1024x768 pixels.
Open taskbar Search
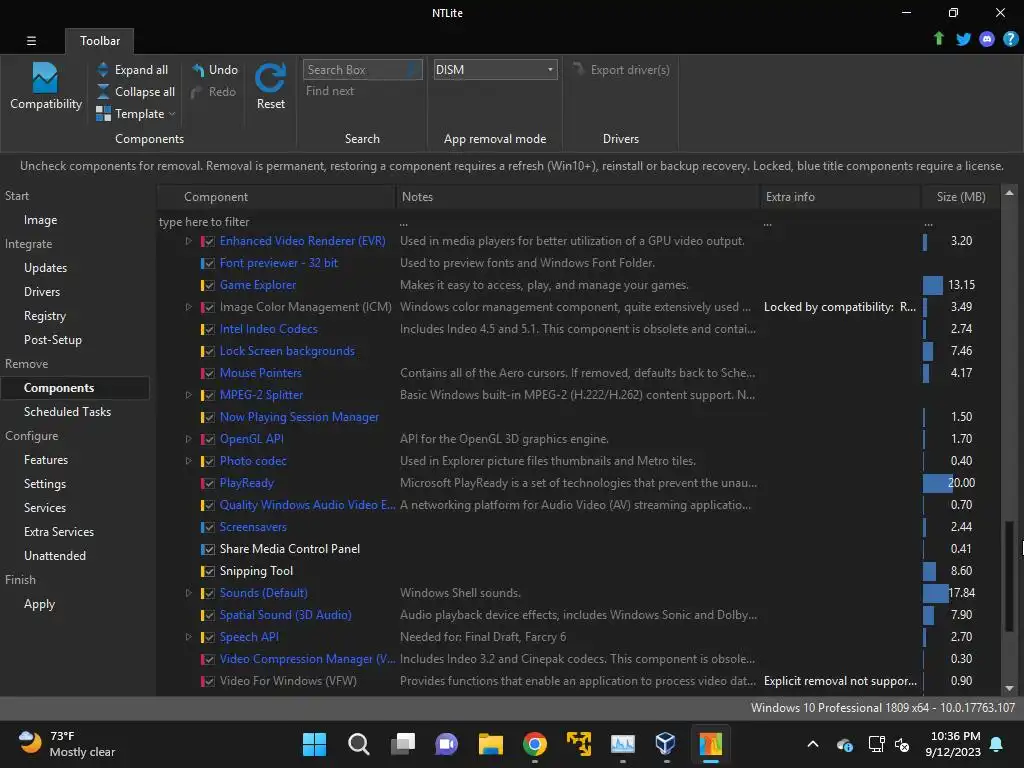tap(359, 744)
